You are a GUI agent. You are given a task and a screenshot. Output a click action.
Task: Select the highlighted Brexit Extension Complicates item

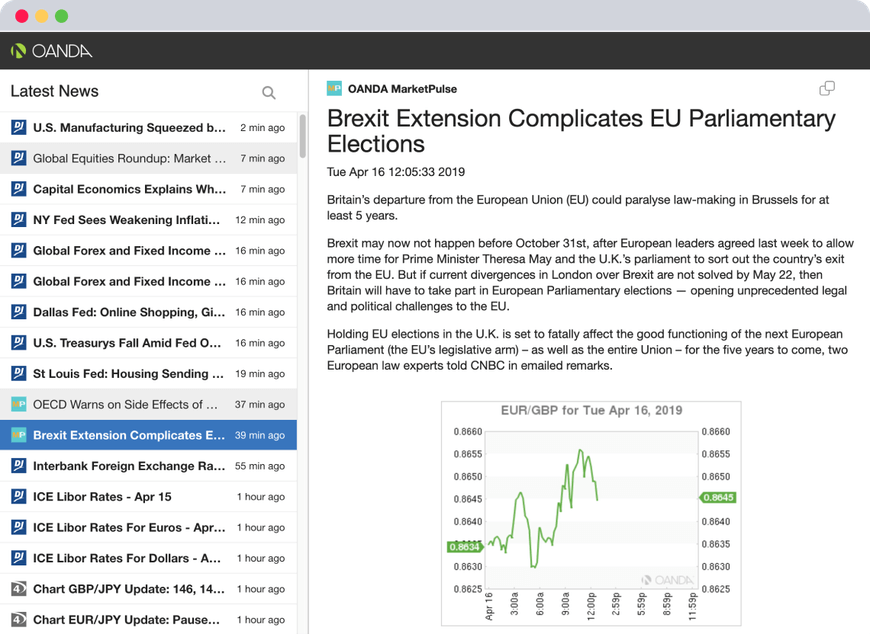click(129, 435)
